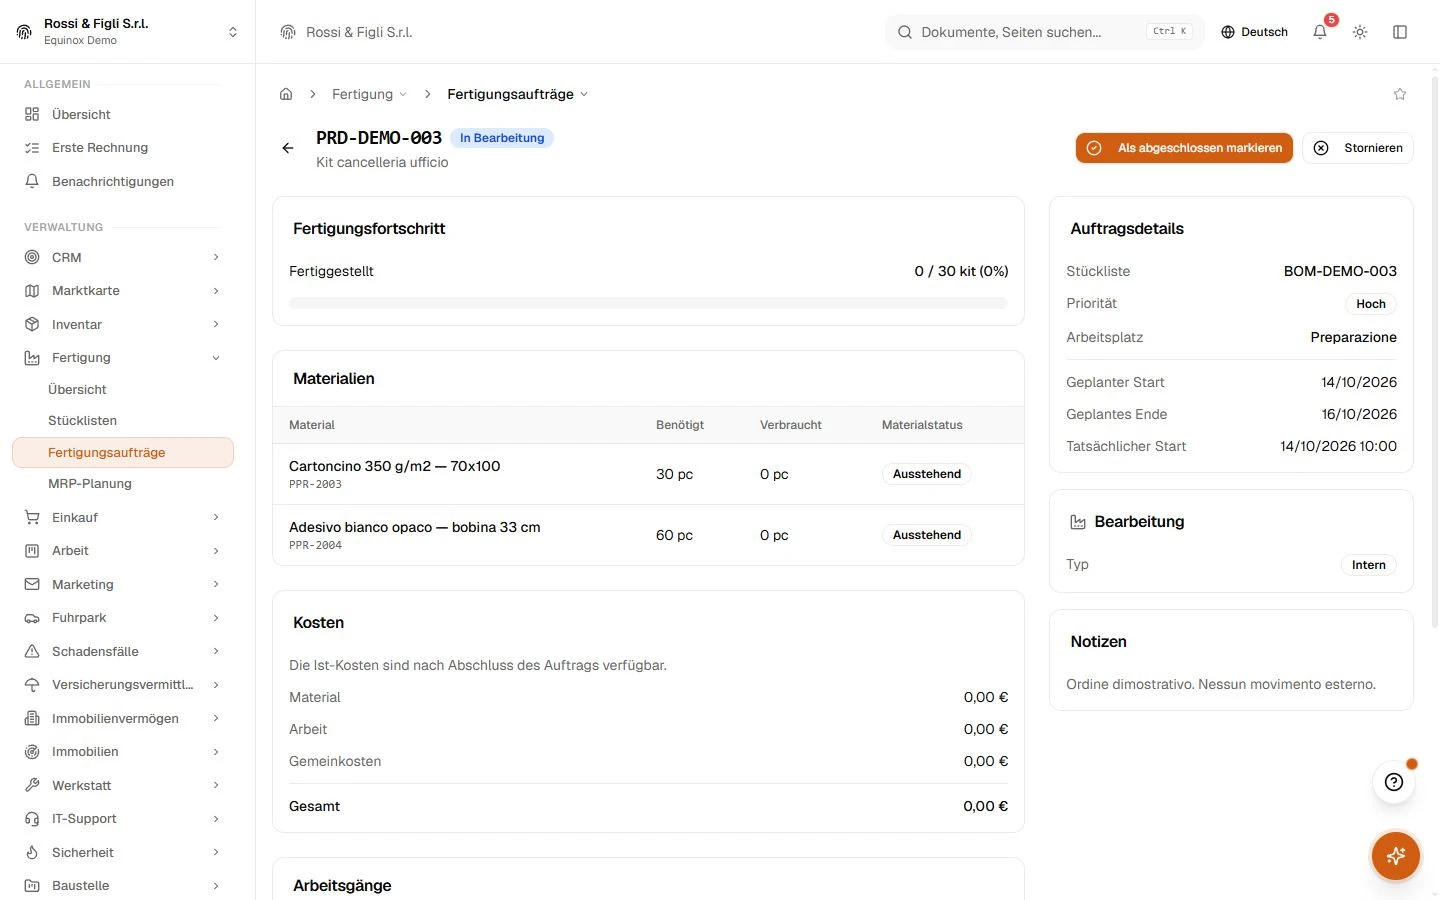Open the help question mark button

(x=1394, y=782)
